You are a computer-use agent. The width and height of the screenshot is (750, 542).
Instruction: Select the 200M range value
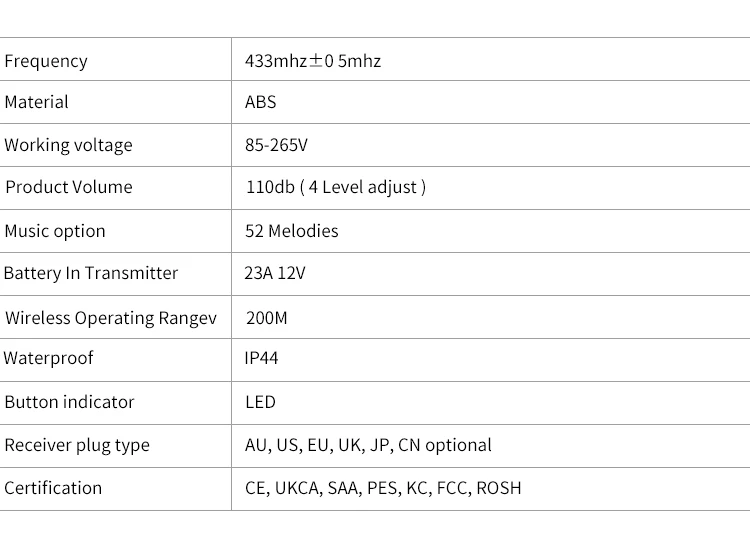coord(266,318)
